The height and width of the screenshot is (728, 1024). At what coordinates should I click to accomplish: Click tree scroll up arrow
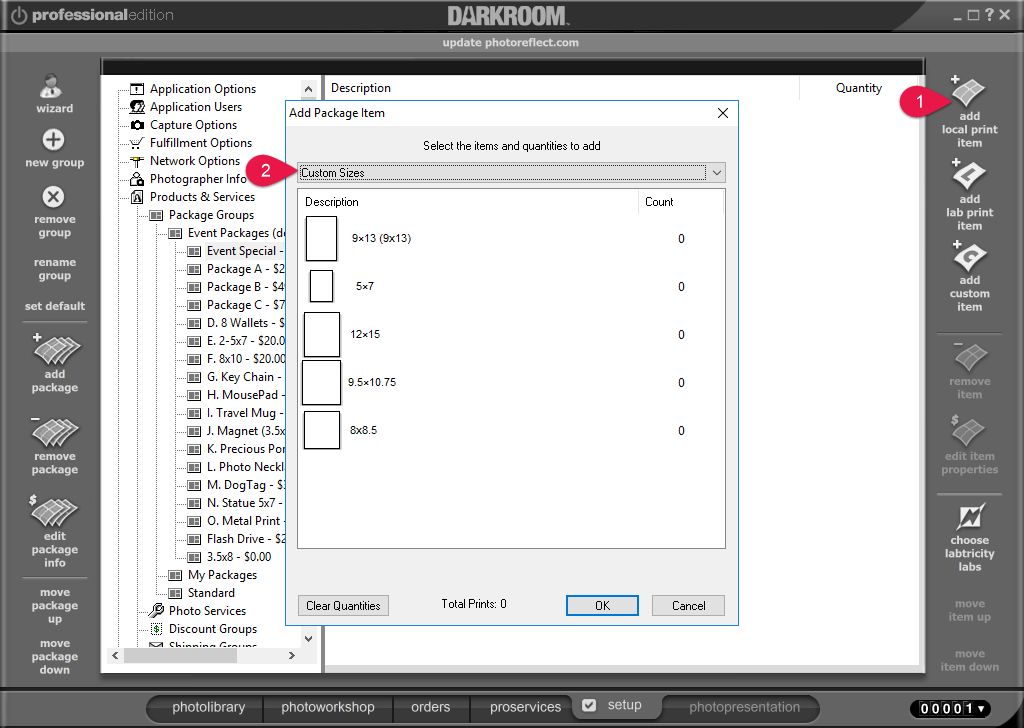(x=308, y=89)
